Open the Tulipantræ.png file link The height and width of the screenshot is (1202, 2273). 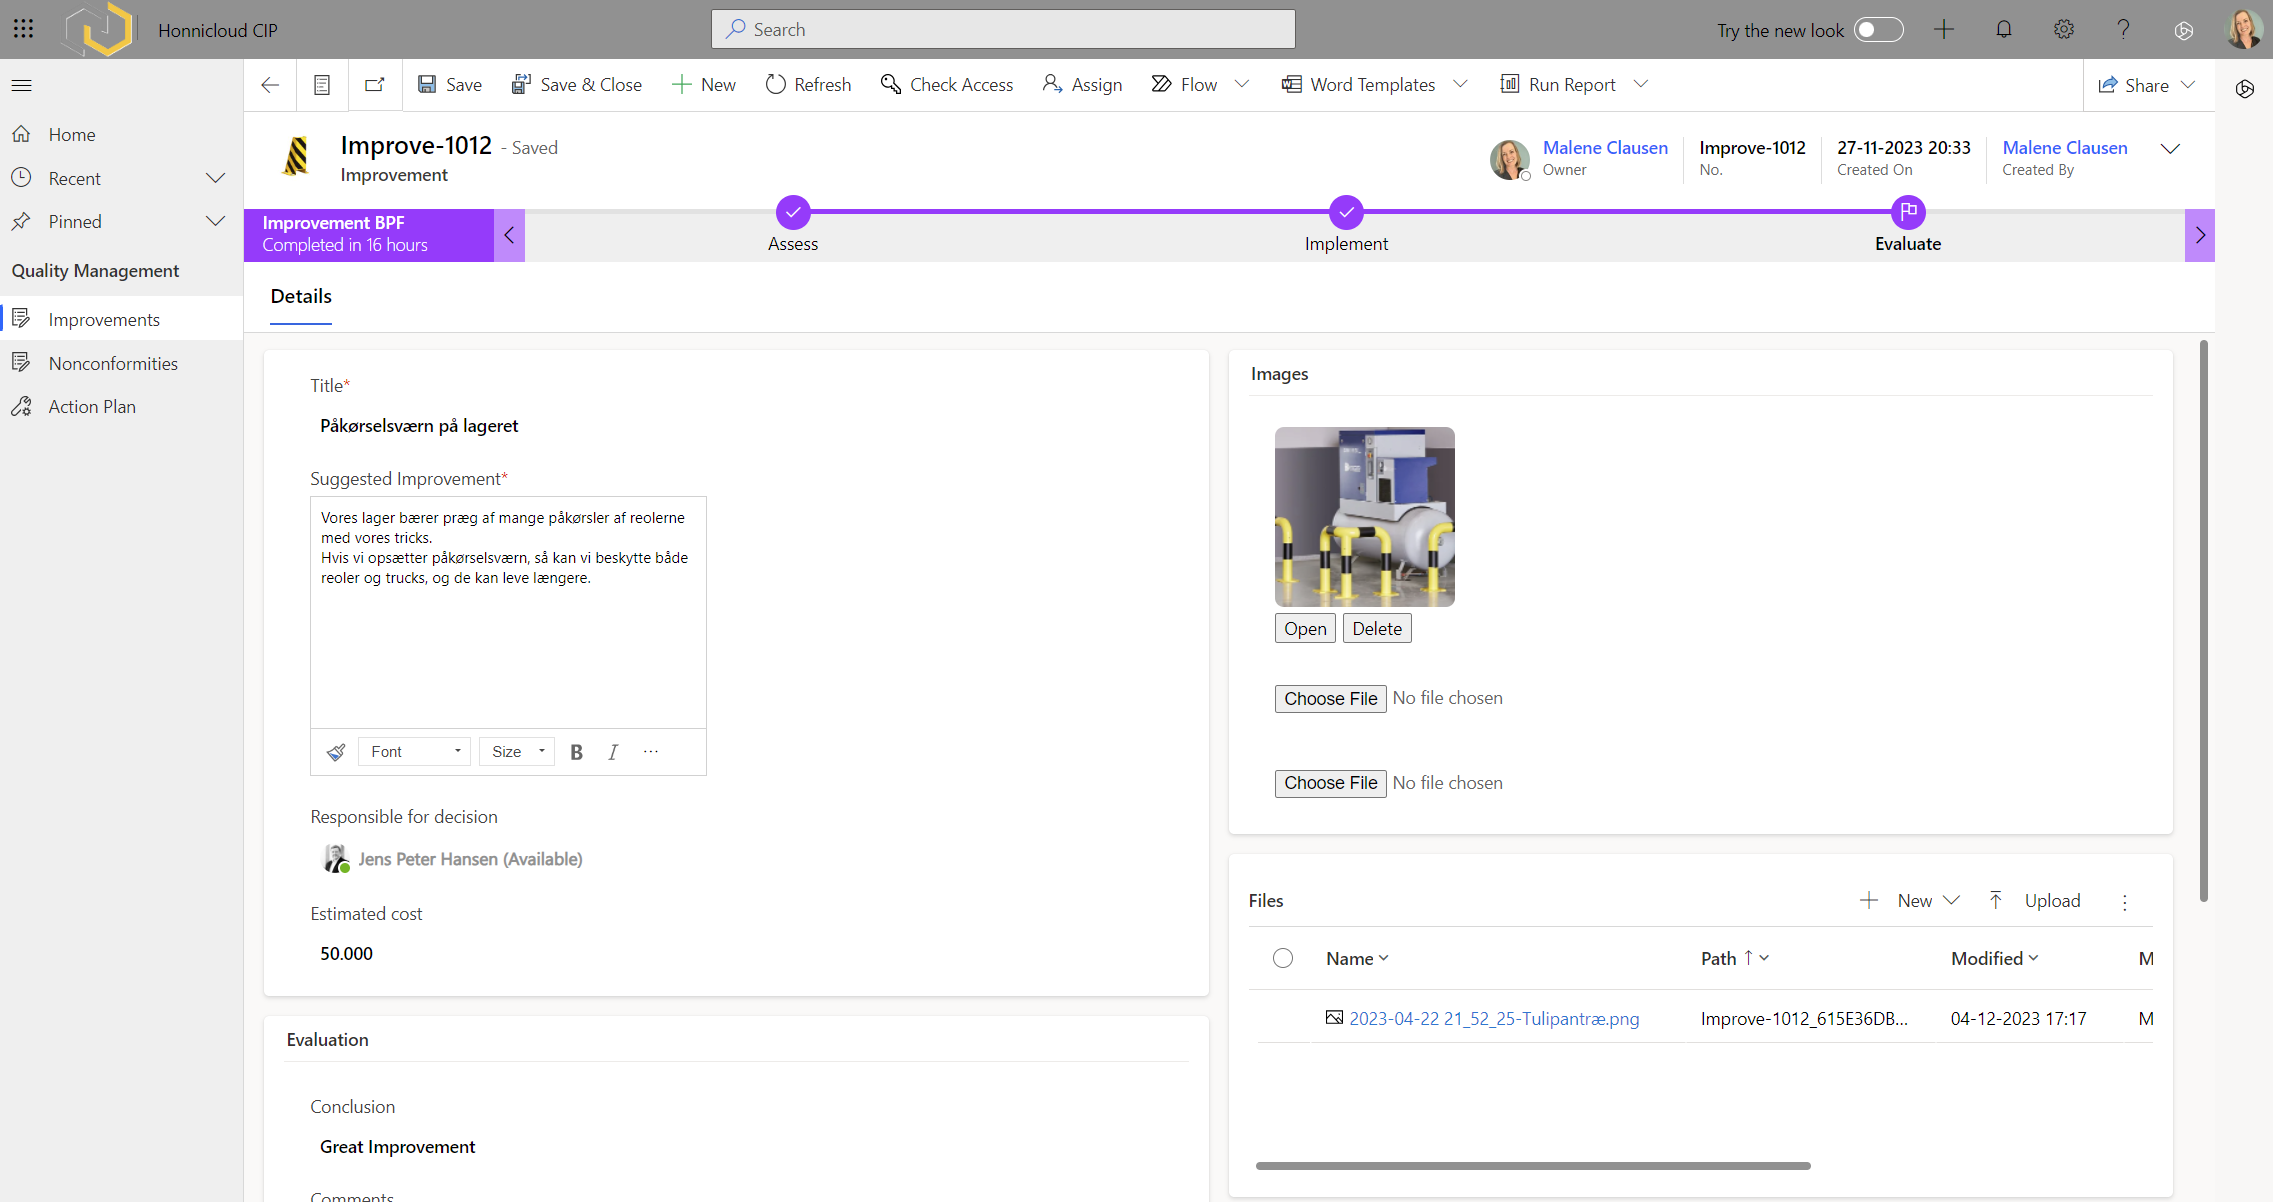click(1494, 1019)
